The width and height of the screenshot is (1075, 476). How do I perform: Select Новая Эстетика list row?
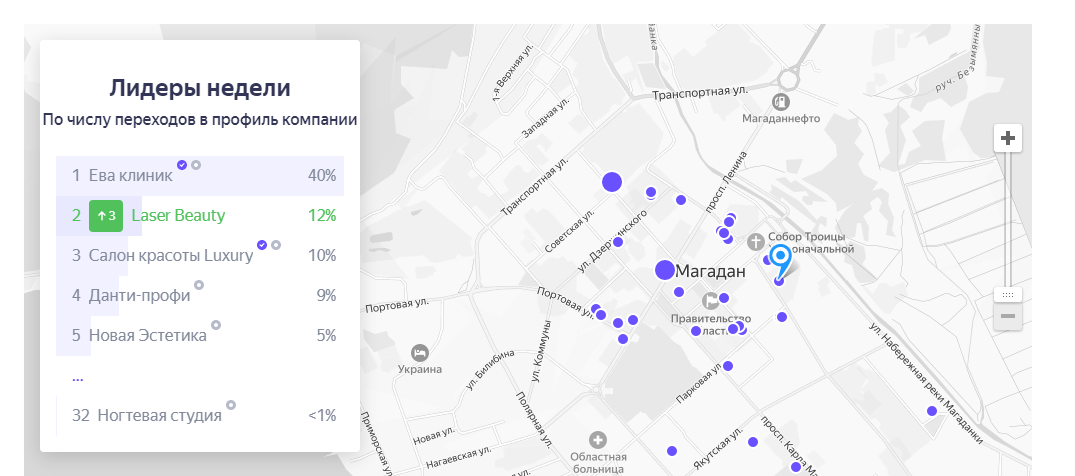147,335
